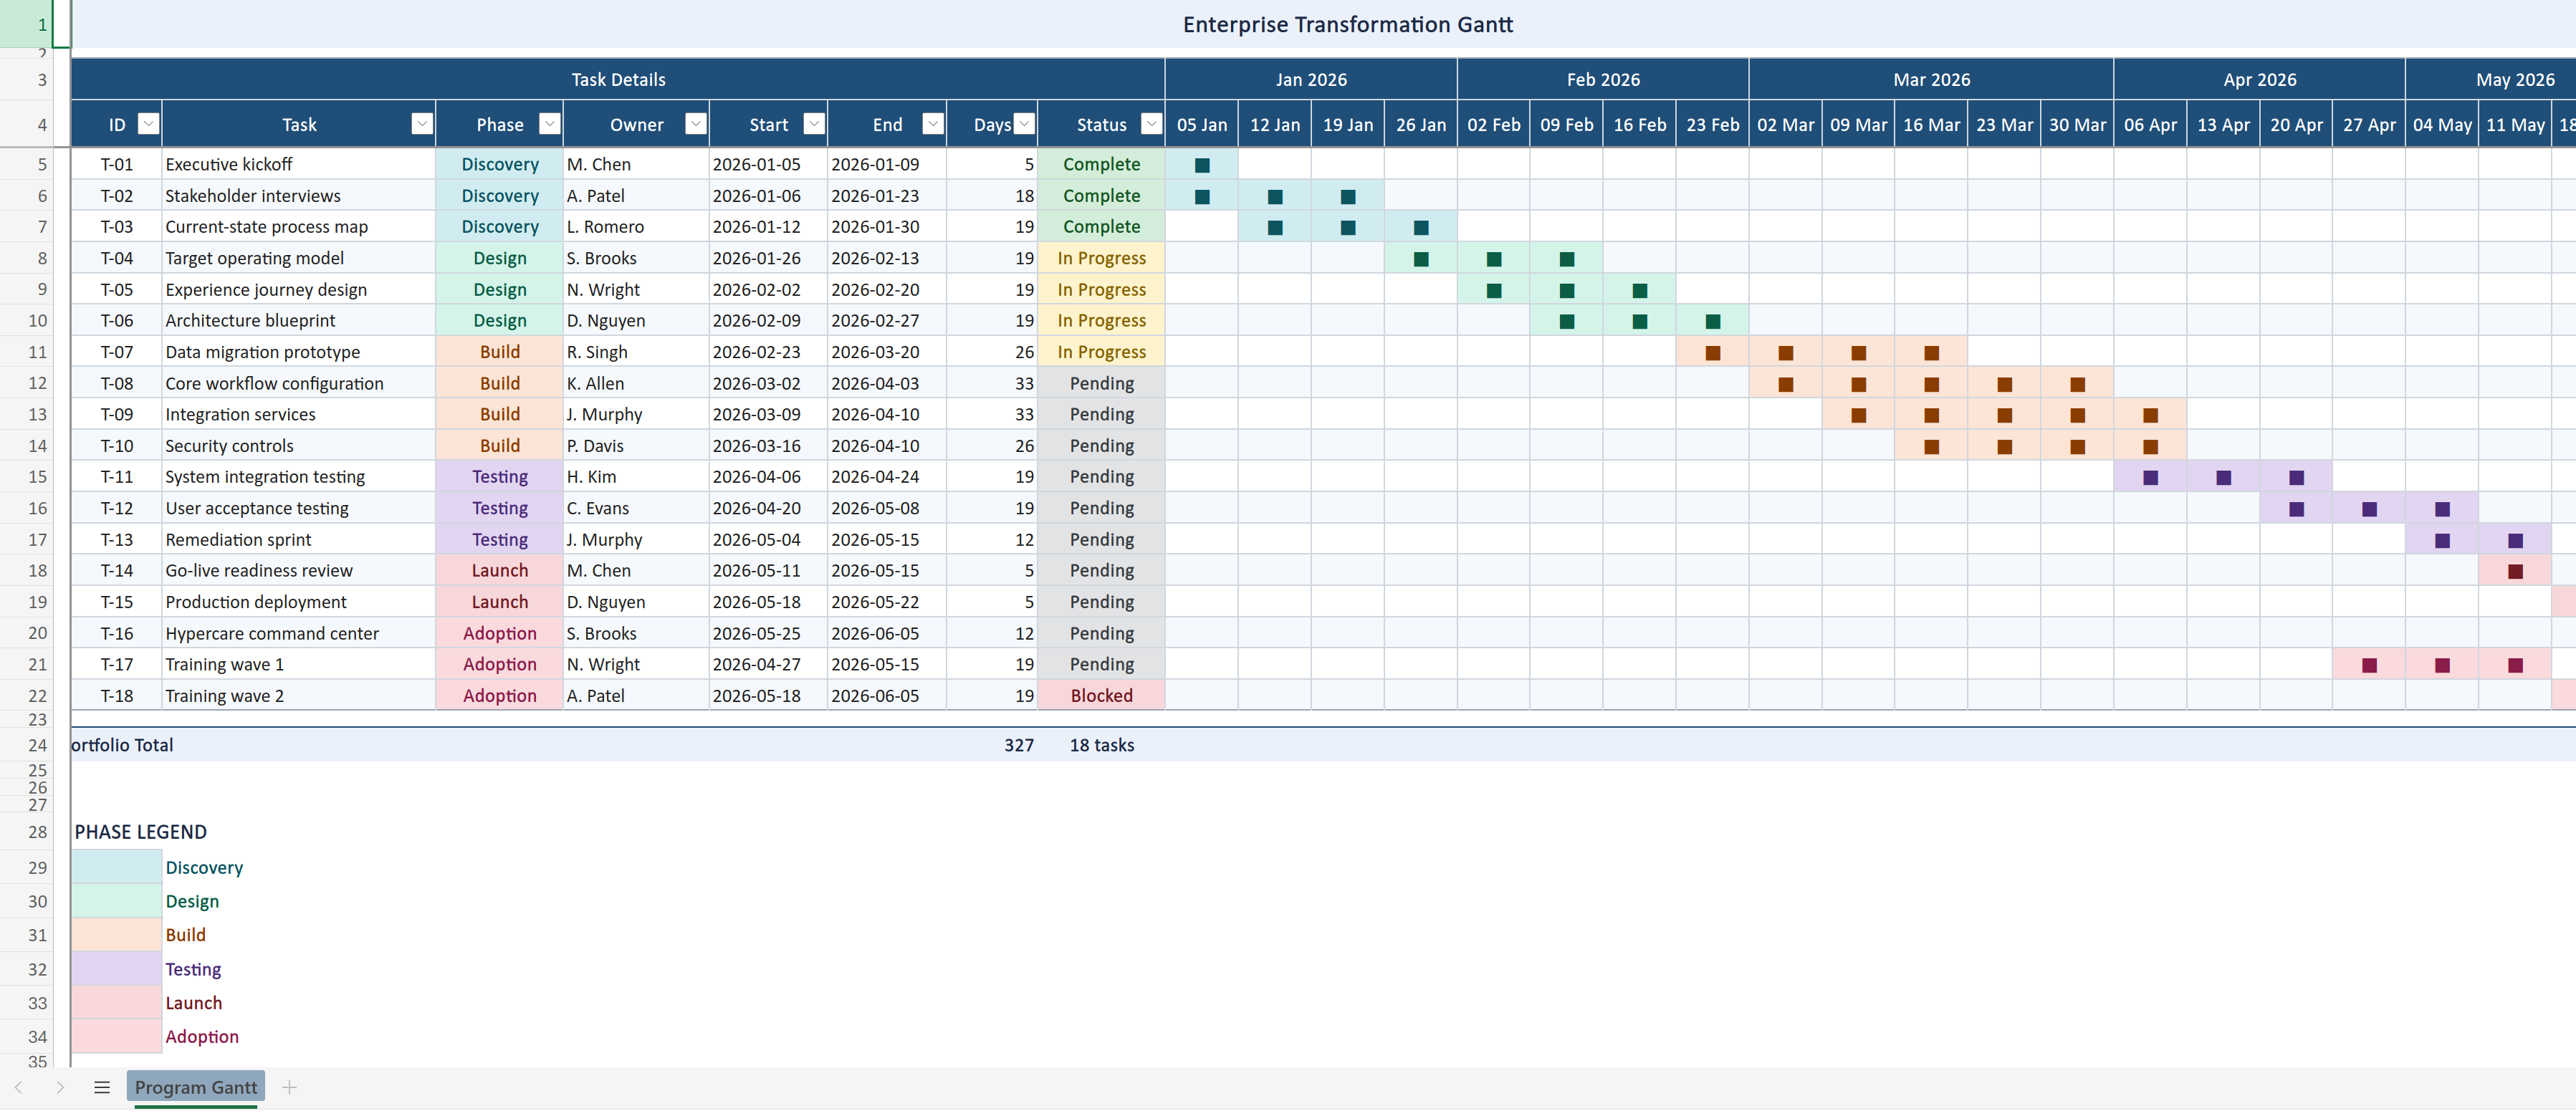Image resolution: width=2576 pixels, height=1116 pixels.
Task: Select start date 2026-03-02
Action: [768, 384]
